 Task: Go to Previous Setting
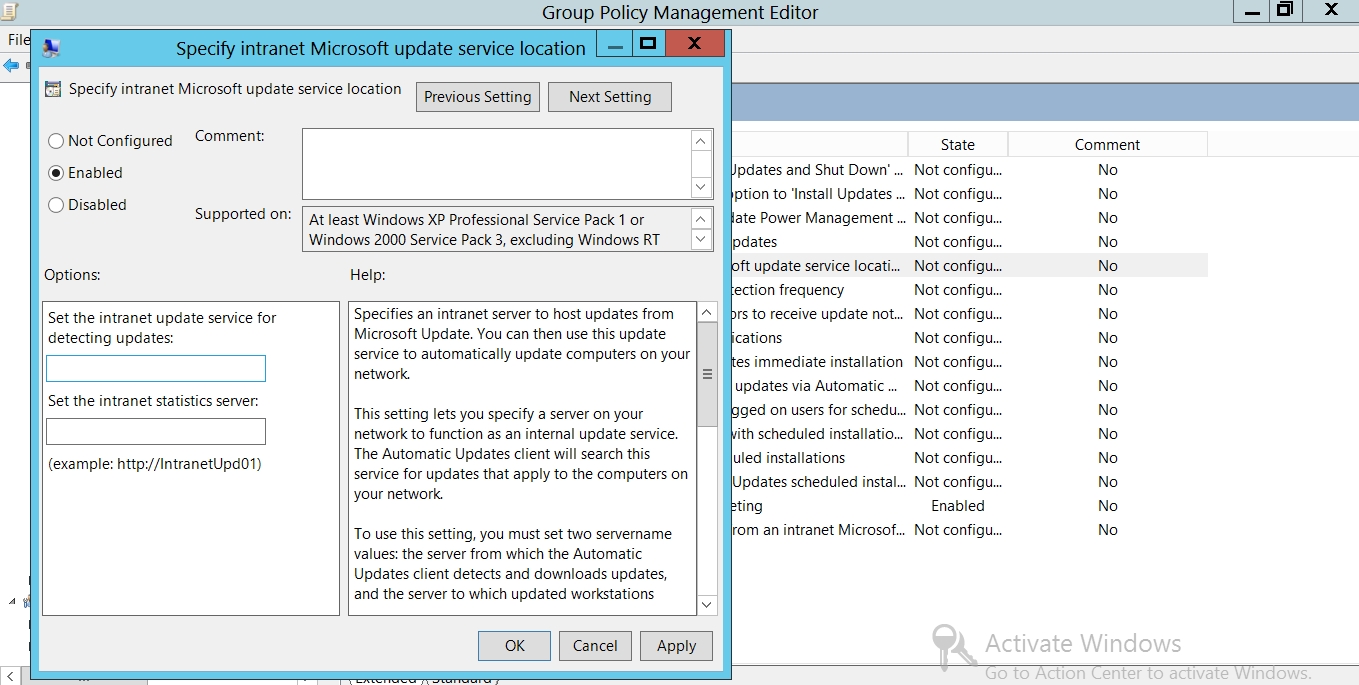477,97
